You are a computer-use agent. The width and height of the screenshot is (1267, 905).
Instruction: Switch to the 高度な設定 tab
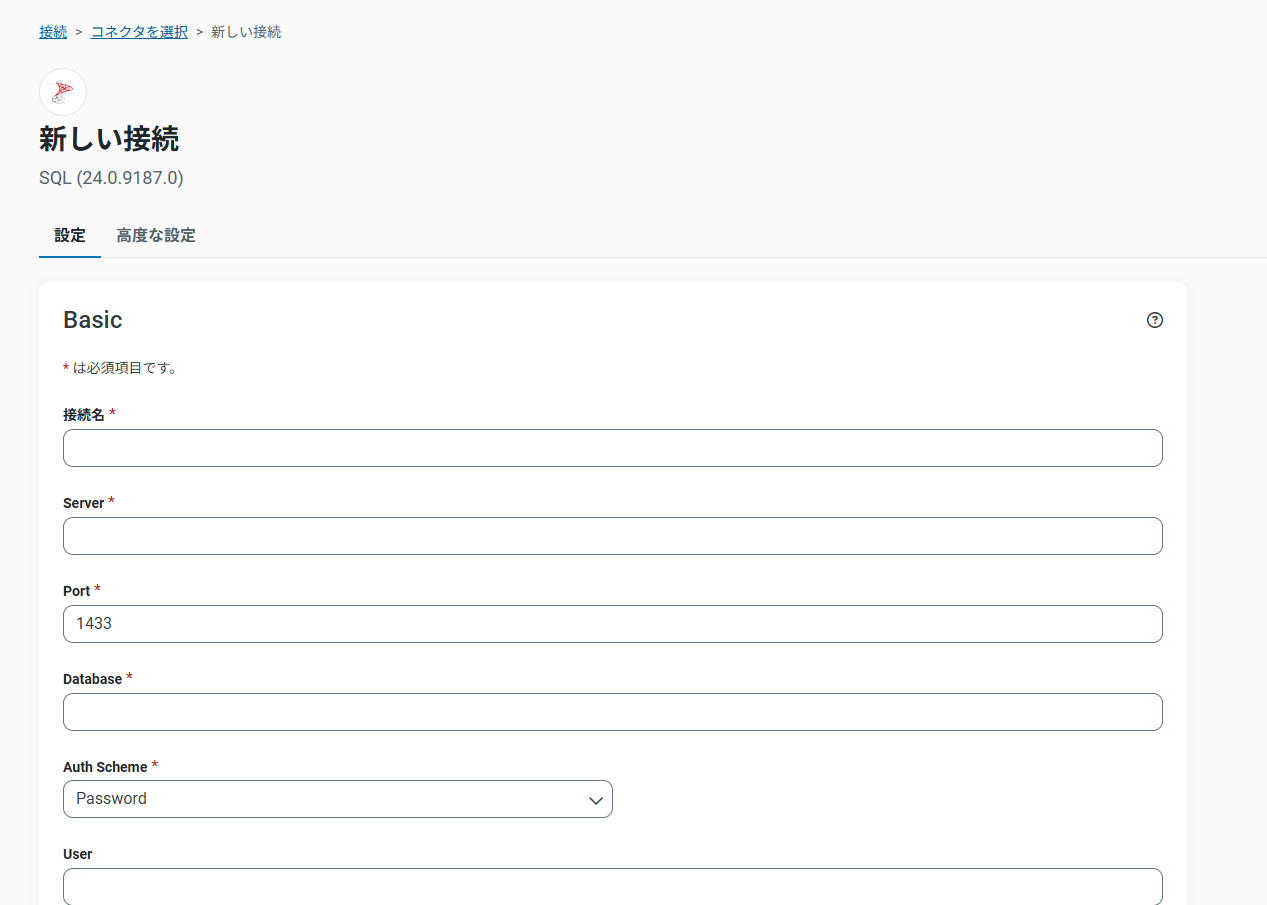[x=156, y=236]
